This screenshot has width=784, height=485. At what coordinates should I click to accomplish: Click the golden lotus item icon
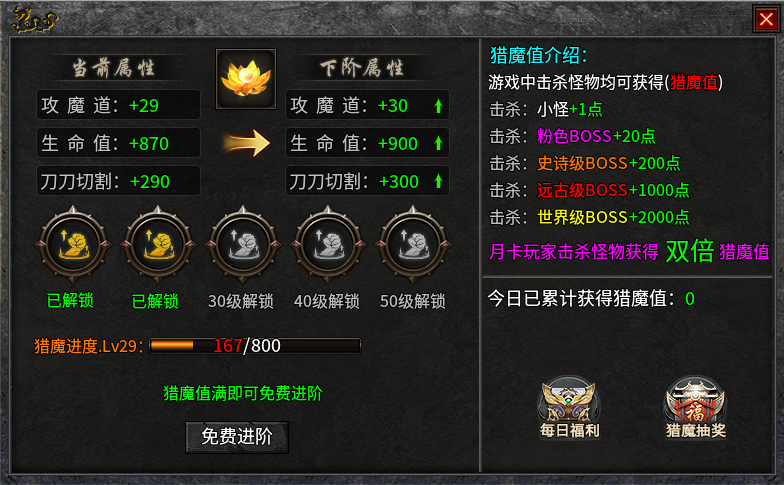pyautogui.click(x=246, y=78)
